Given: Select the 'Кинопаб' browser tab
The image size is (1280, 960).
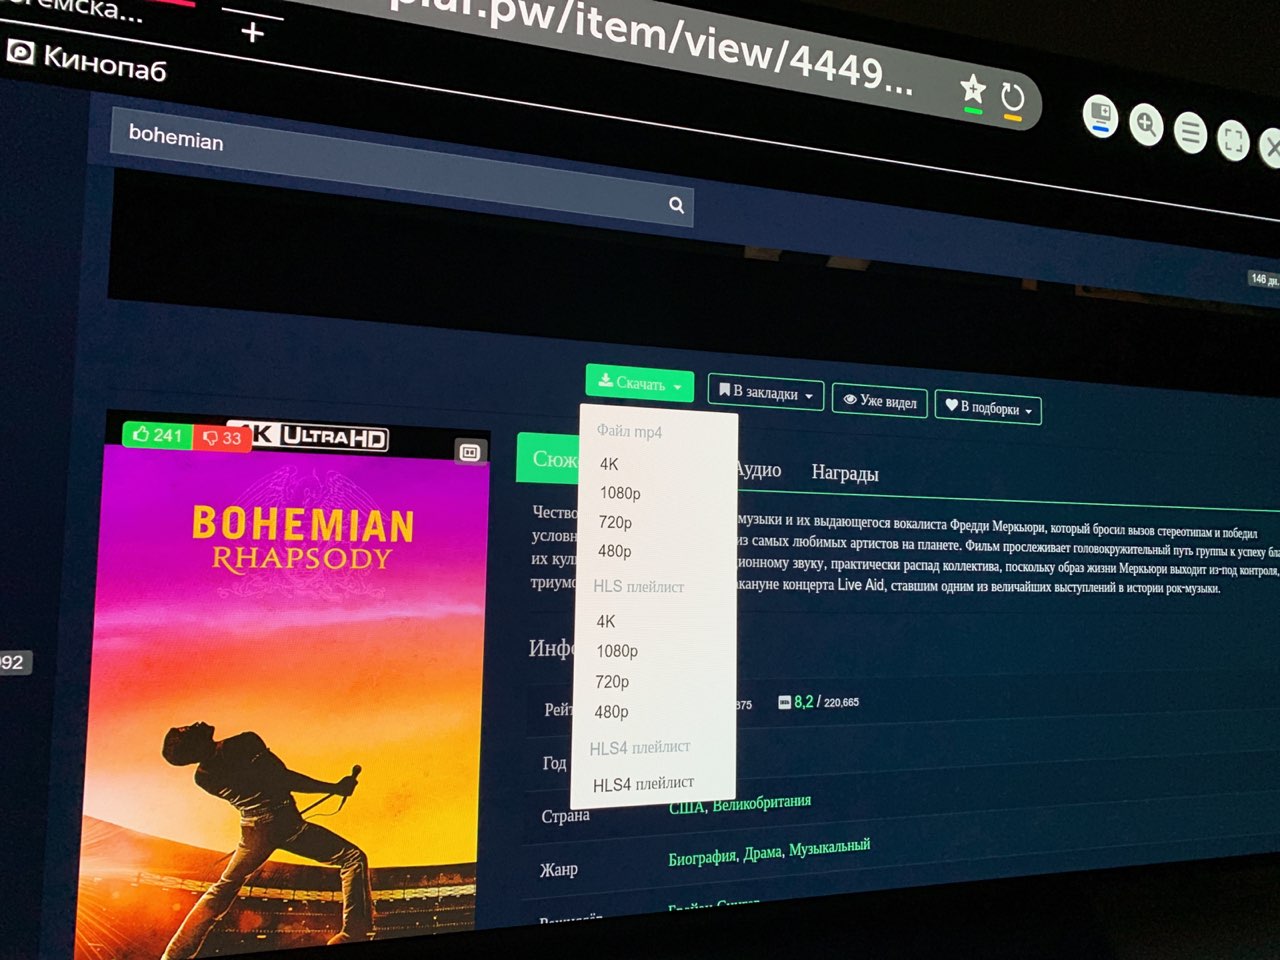Looking at the screenshot, I should pyautogui.click(x=88, y=58).
